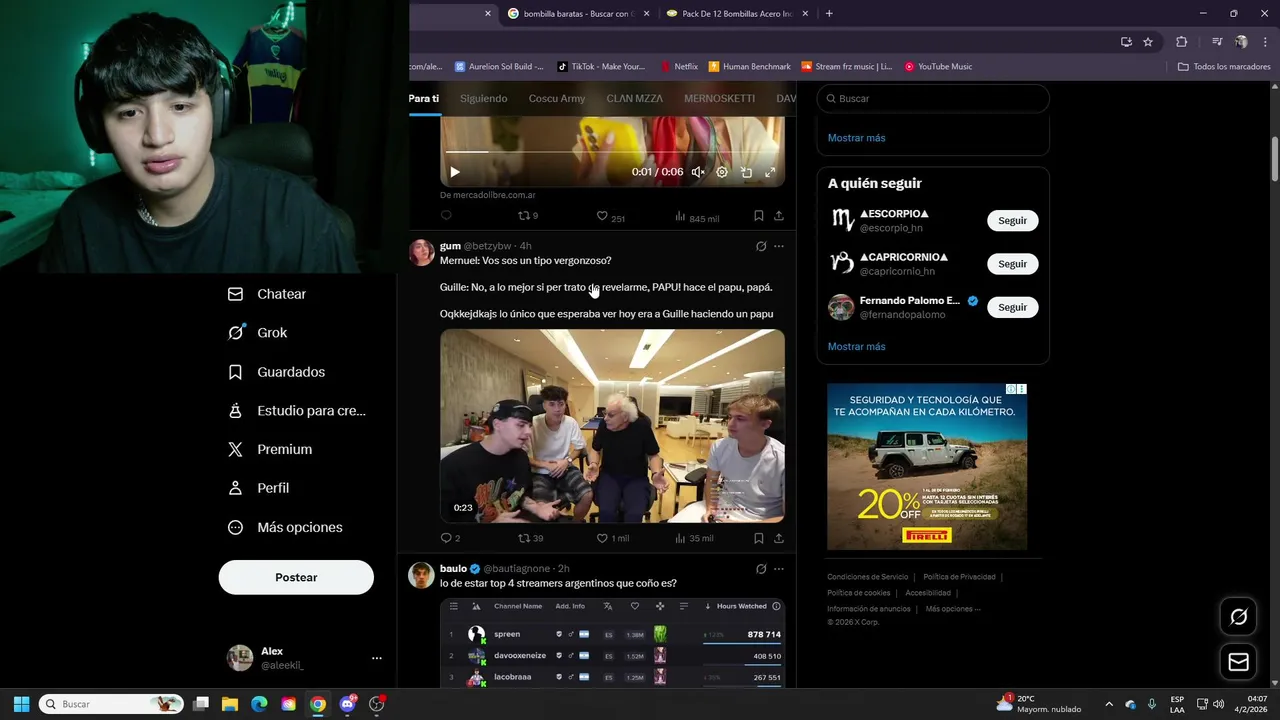Unmute the mercadolibre video sound
Image resolution: width=1280 pixels, height=720 pixels.
[x=698, y=172]
